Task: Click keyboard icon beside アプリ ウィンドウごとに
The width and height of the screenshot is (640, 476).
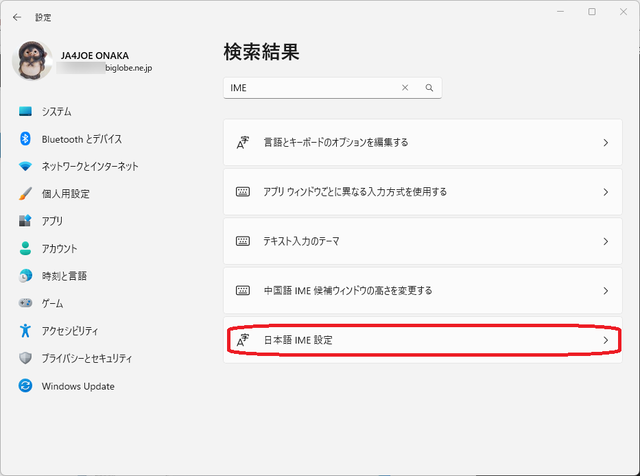Action: coord(243,192)
